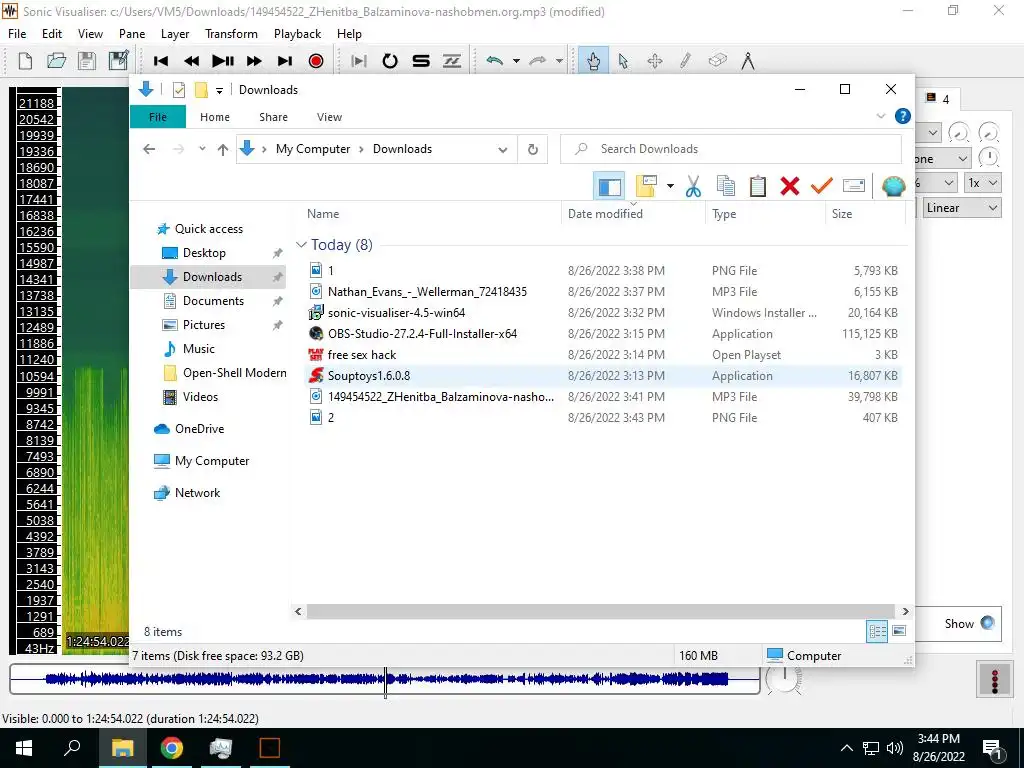Open the Undo history dropdown arrow
This screenshot has height=768, width=1024.
pos(516,61)
